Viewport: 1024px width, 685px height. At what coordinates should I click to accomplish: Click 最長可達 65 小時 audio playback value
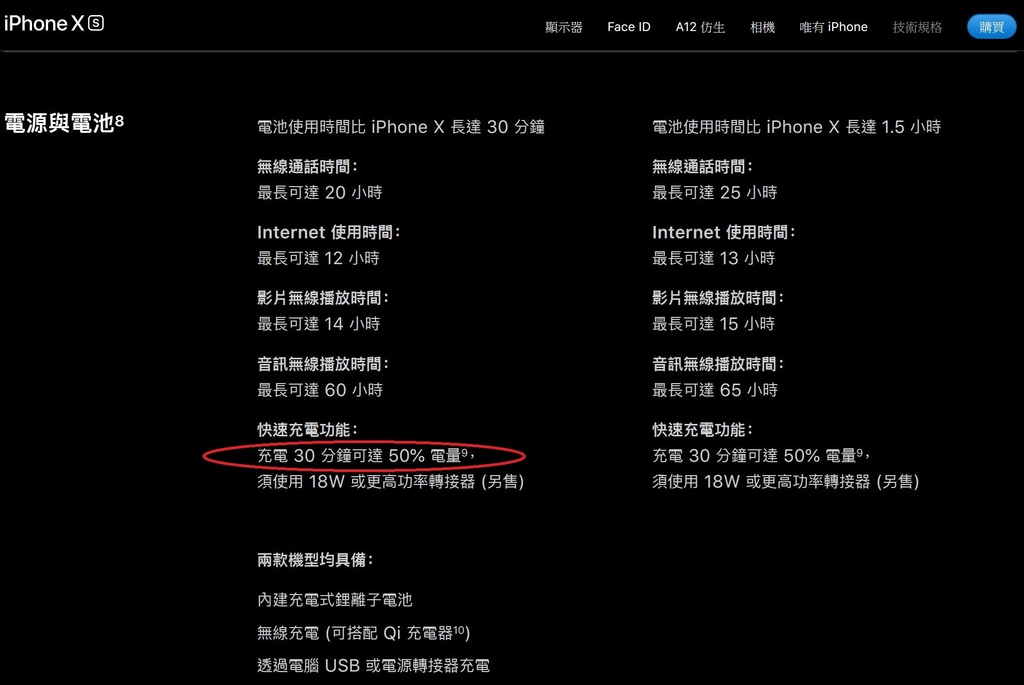[x=715, y=390]
